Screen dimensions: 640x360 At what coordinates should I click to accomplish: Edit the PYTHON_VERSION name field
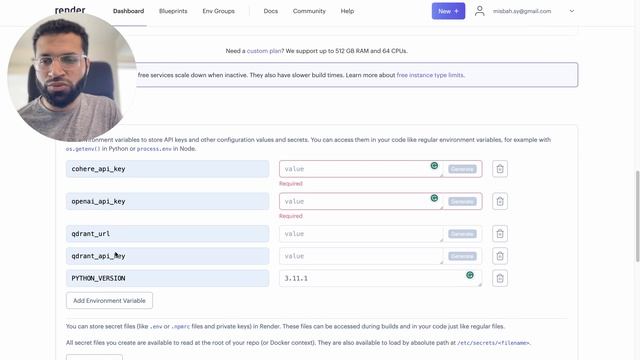tap(167, 278)
